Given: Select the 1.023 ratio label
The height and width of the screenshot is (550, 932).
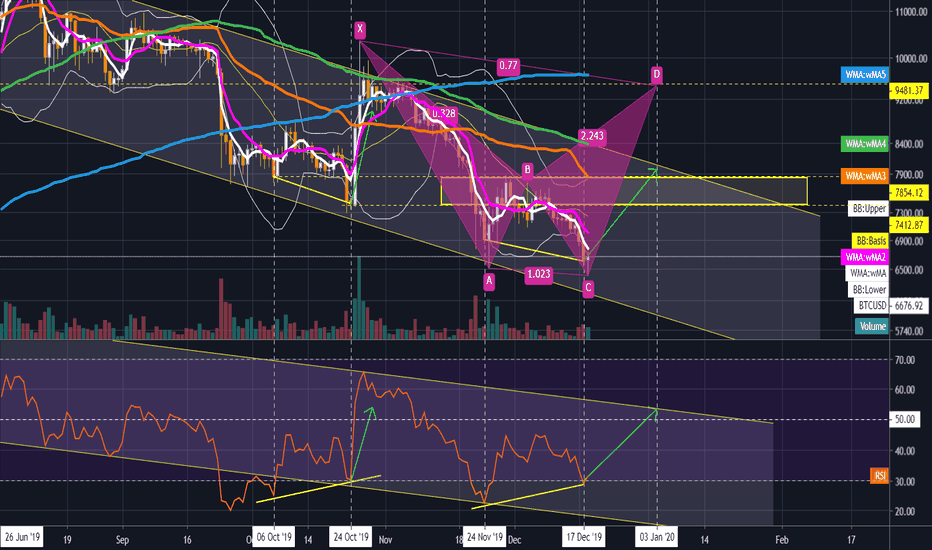Looking at the screenshot, I should (x=539, y=274).
